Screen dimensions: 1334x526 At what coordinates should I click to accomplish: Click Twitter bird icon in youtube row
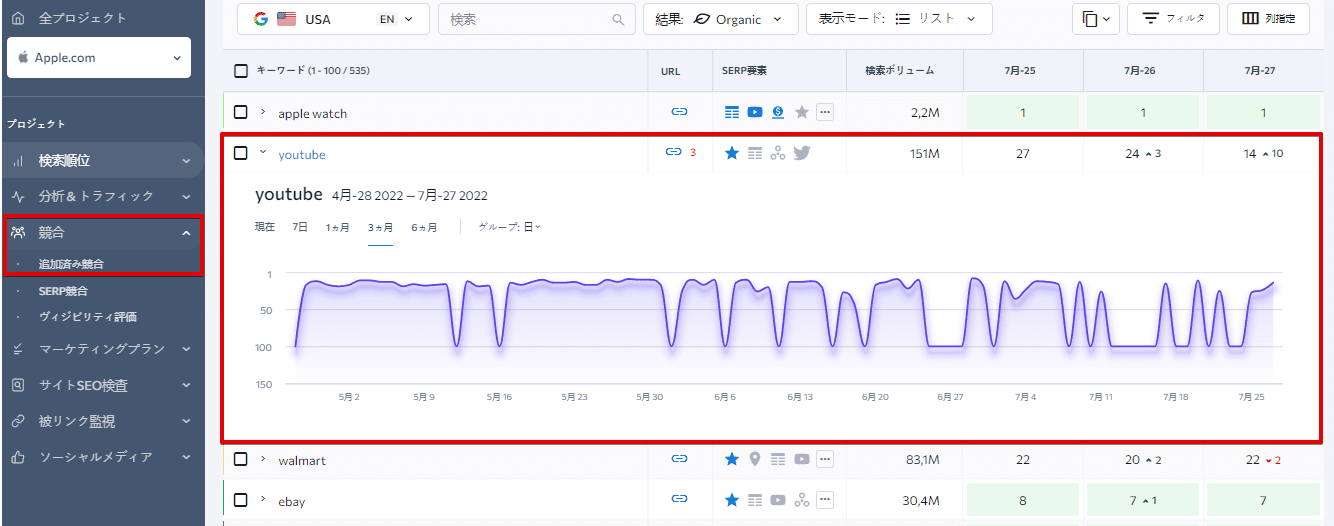click(801, 153)
